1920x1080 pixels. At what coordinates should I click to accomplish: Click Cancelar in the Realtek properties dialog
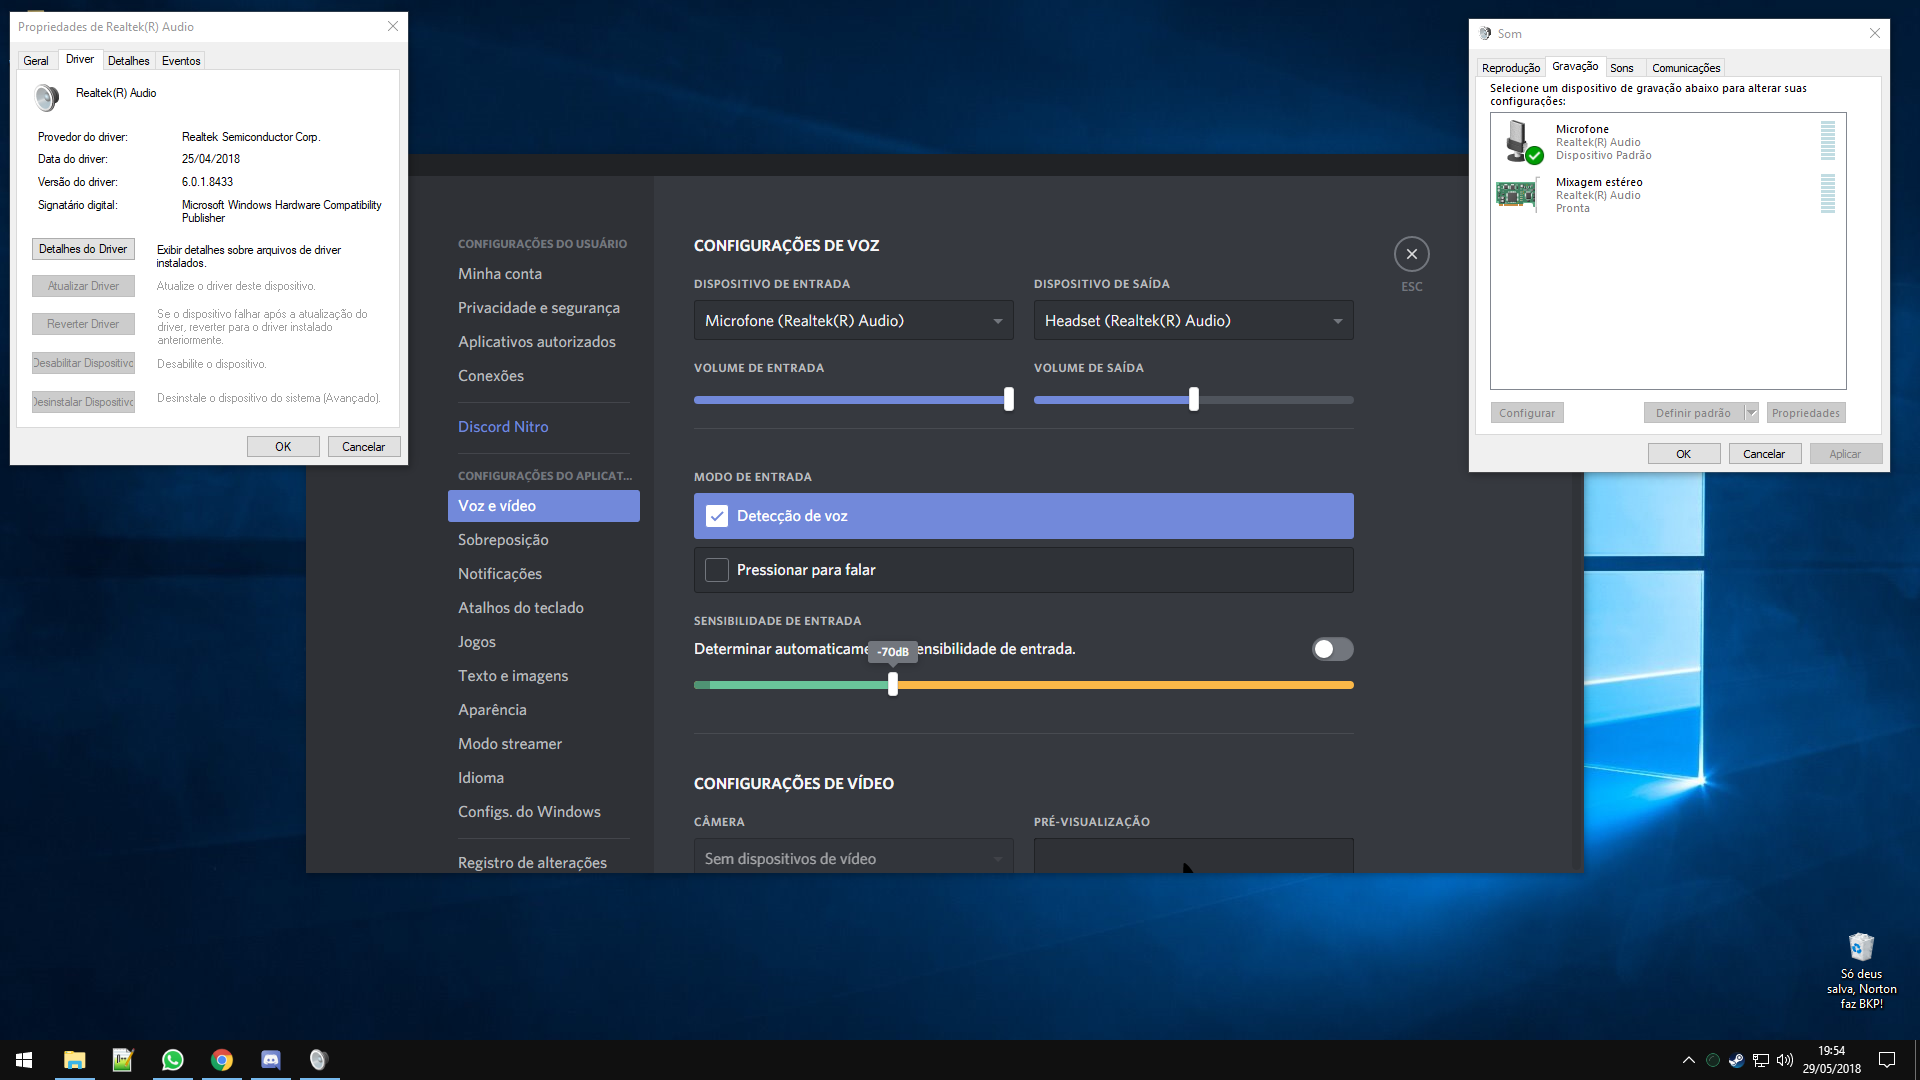coord(364,447)
